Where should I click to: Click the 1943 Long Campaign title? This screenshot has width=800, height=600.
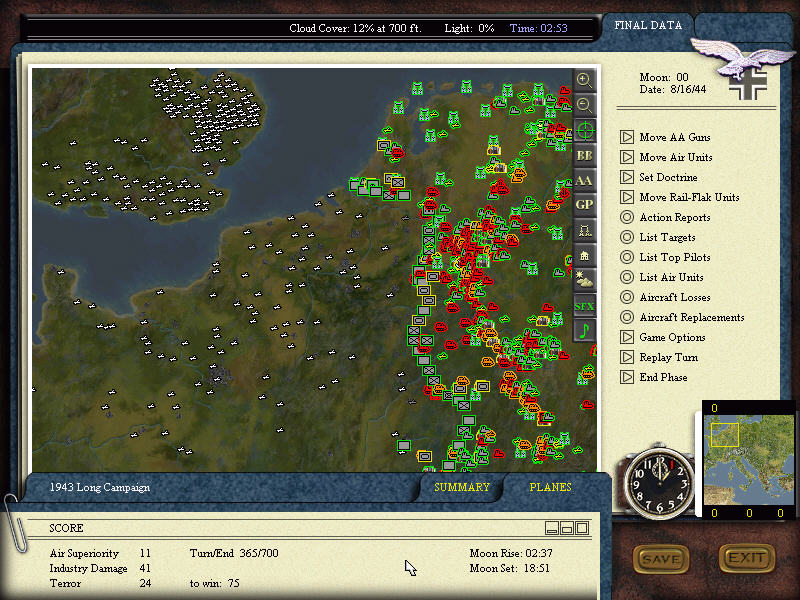point(99,487)
